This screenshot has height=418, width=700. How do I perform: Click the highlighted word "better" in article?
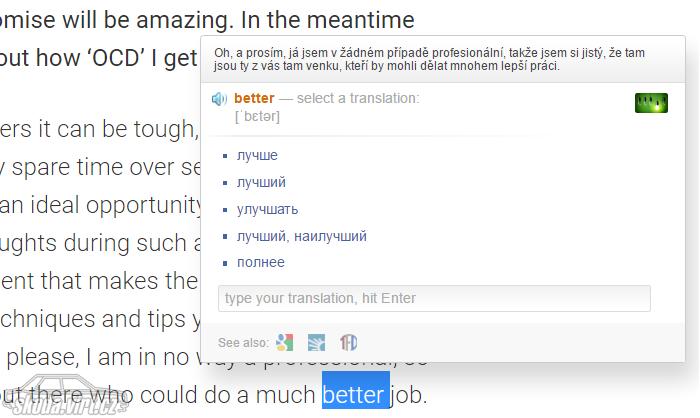356,395
